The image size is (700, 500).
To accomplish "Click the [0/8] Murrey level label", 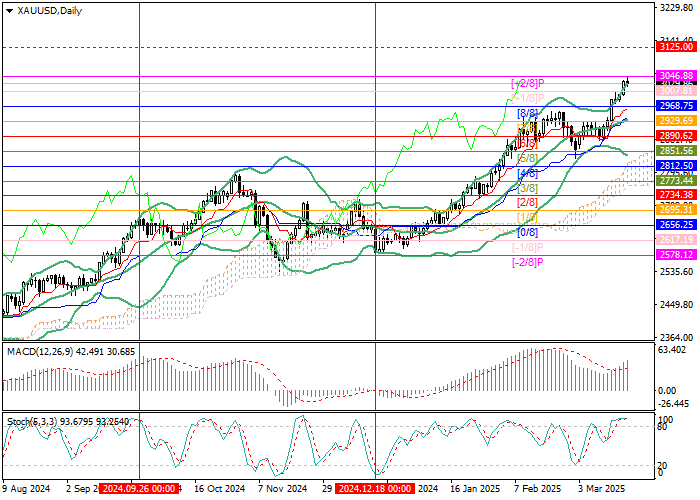I will (x=527, y=231).
